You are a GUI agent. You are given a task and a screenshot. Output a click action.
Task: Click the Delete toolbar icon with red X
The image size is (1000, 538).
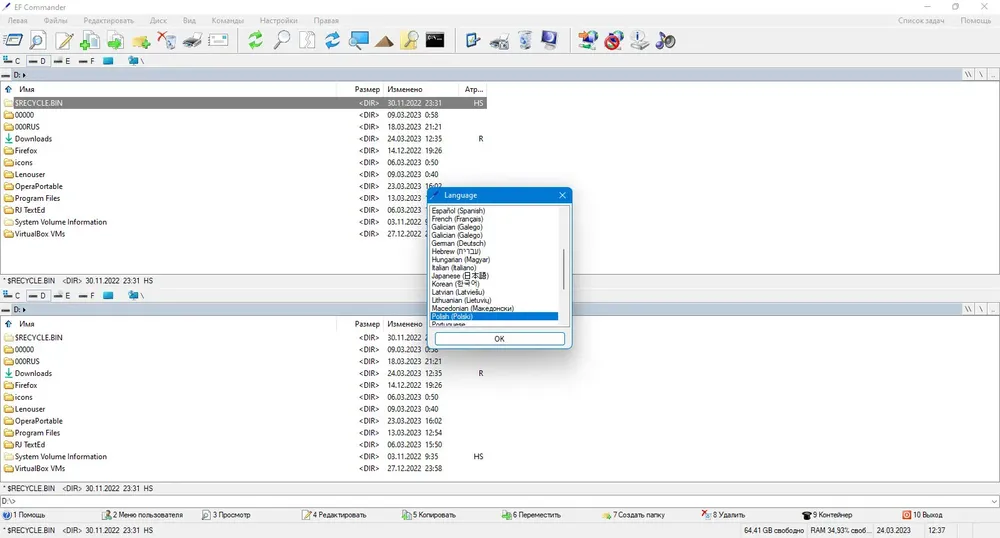[166, 41]
